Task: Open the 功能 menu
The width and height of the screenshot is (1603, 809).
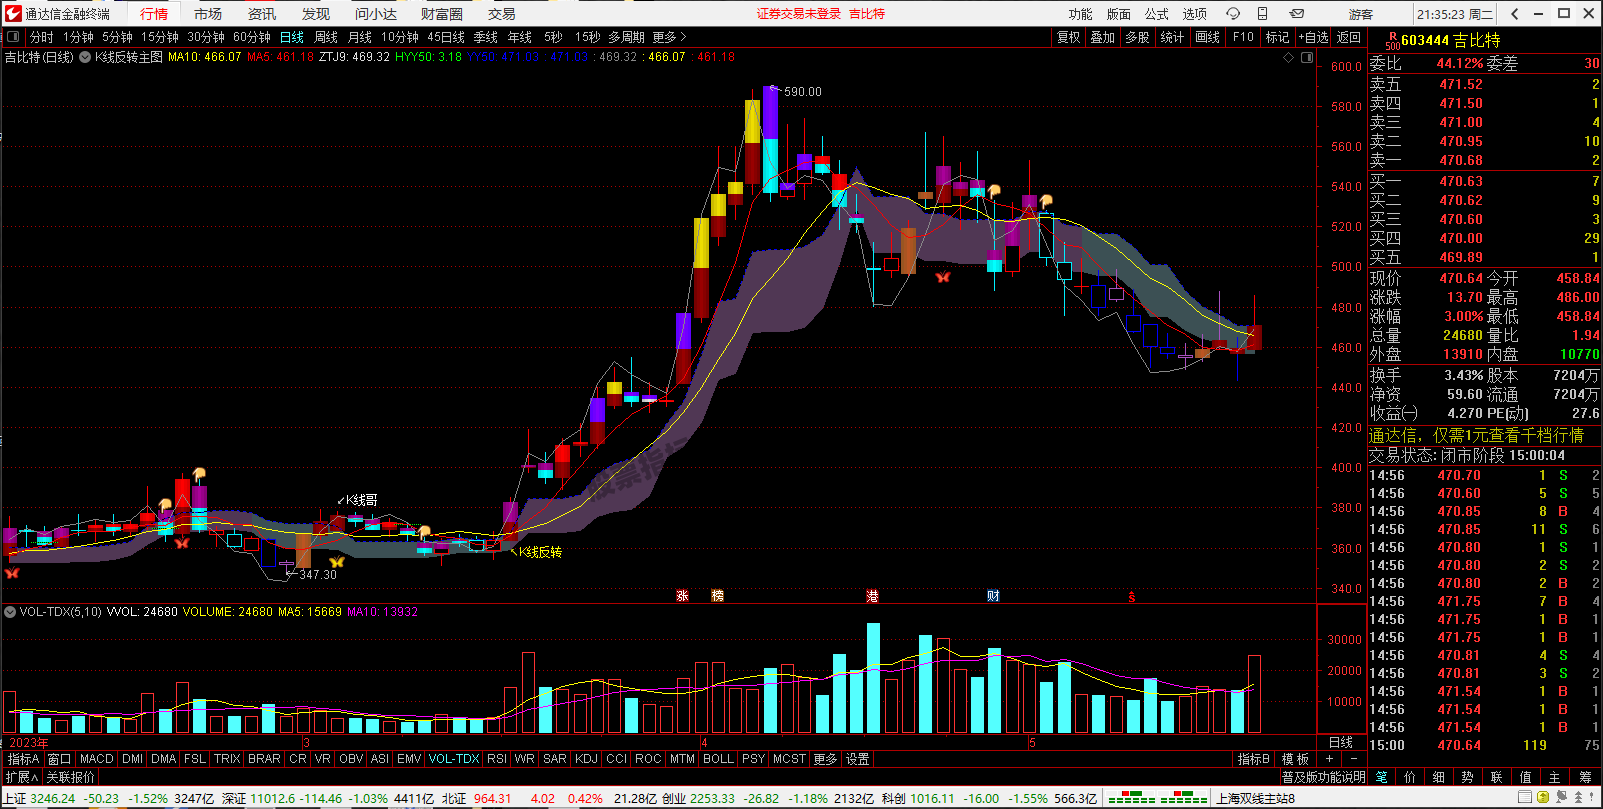Action: click(x=1081, y=14)
